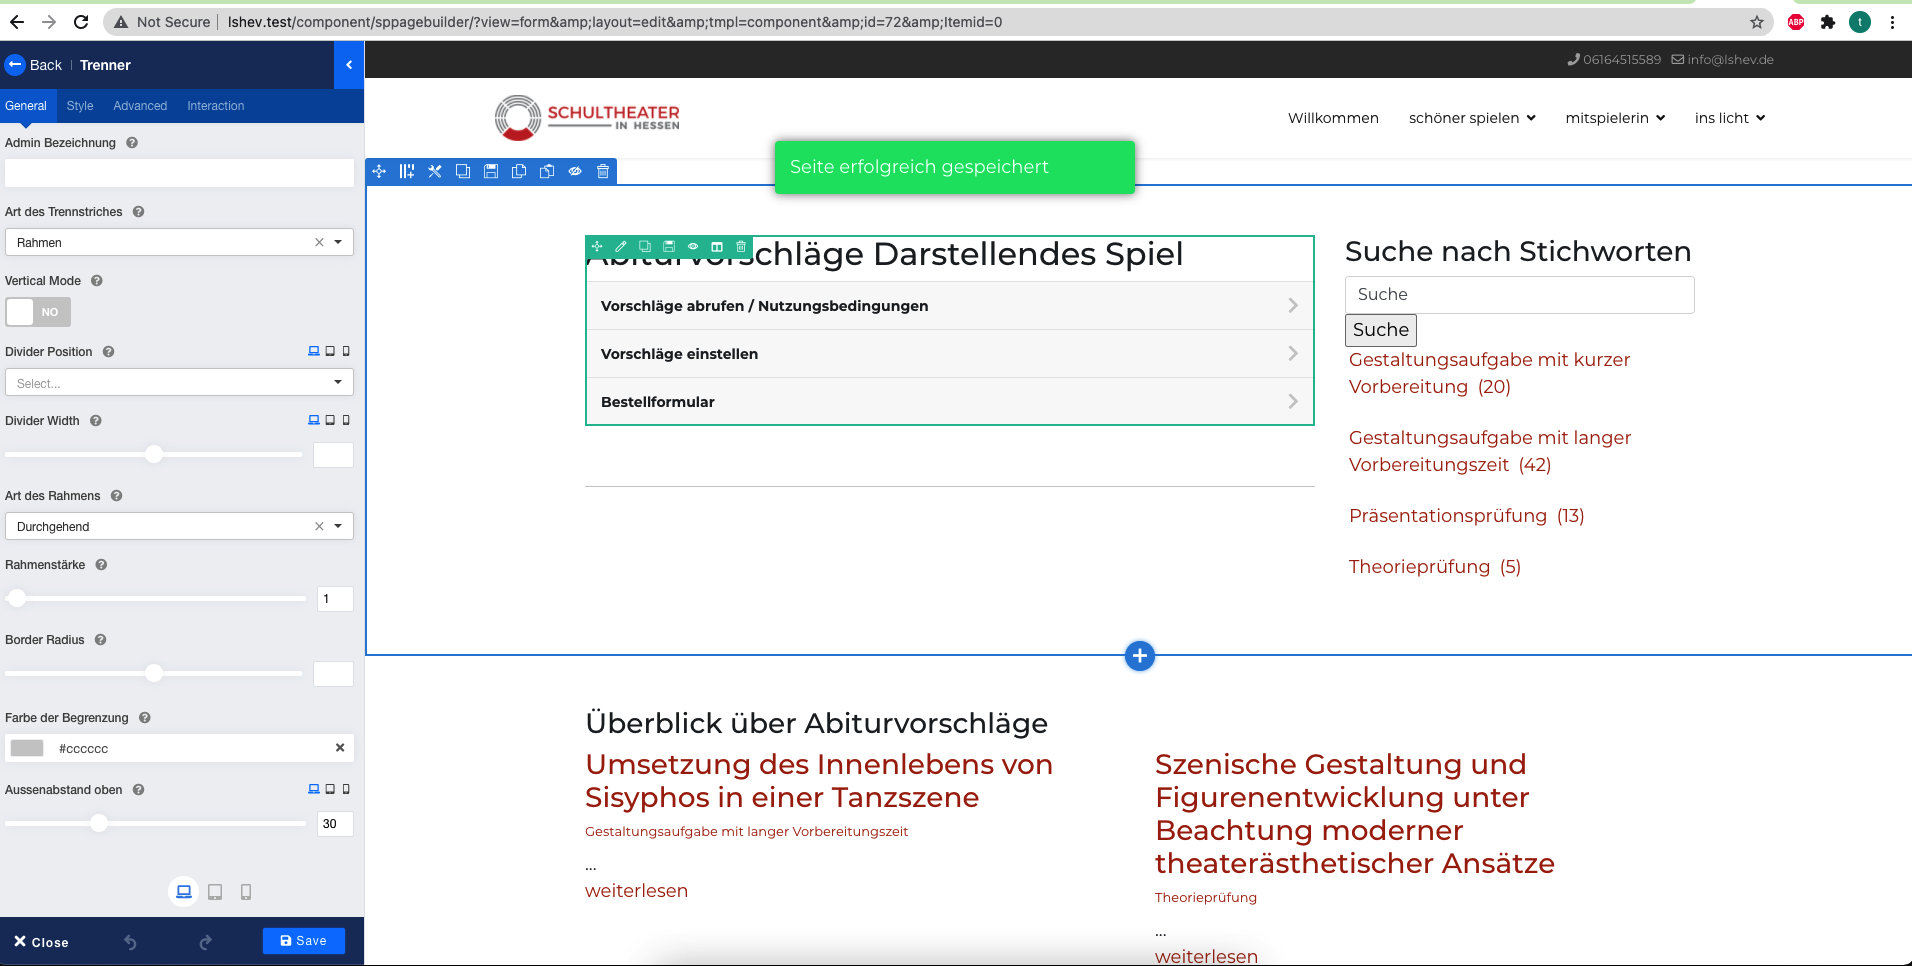The height and width of the screenshot is (966, 1912).
Task: Edit the addon with the green pencil icon
Action: 621,246
